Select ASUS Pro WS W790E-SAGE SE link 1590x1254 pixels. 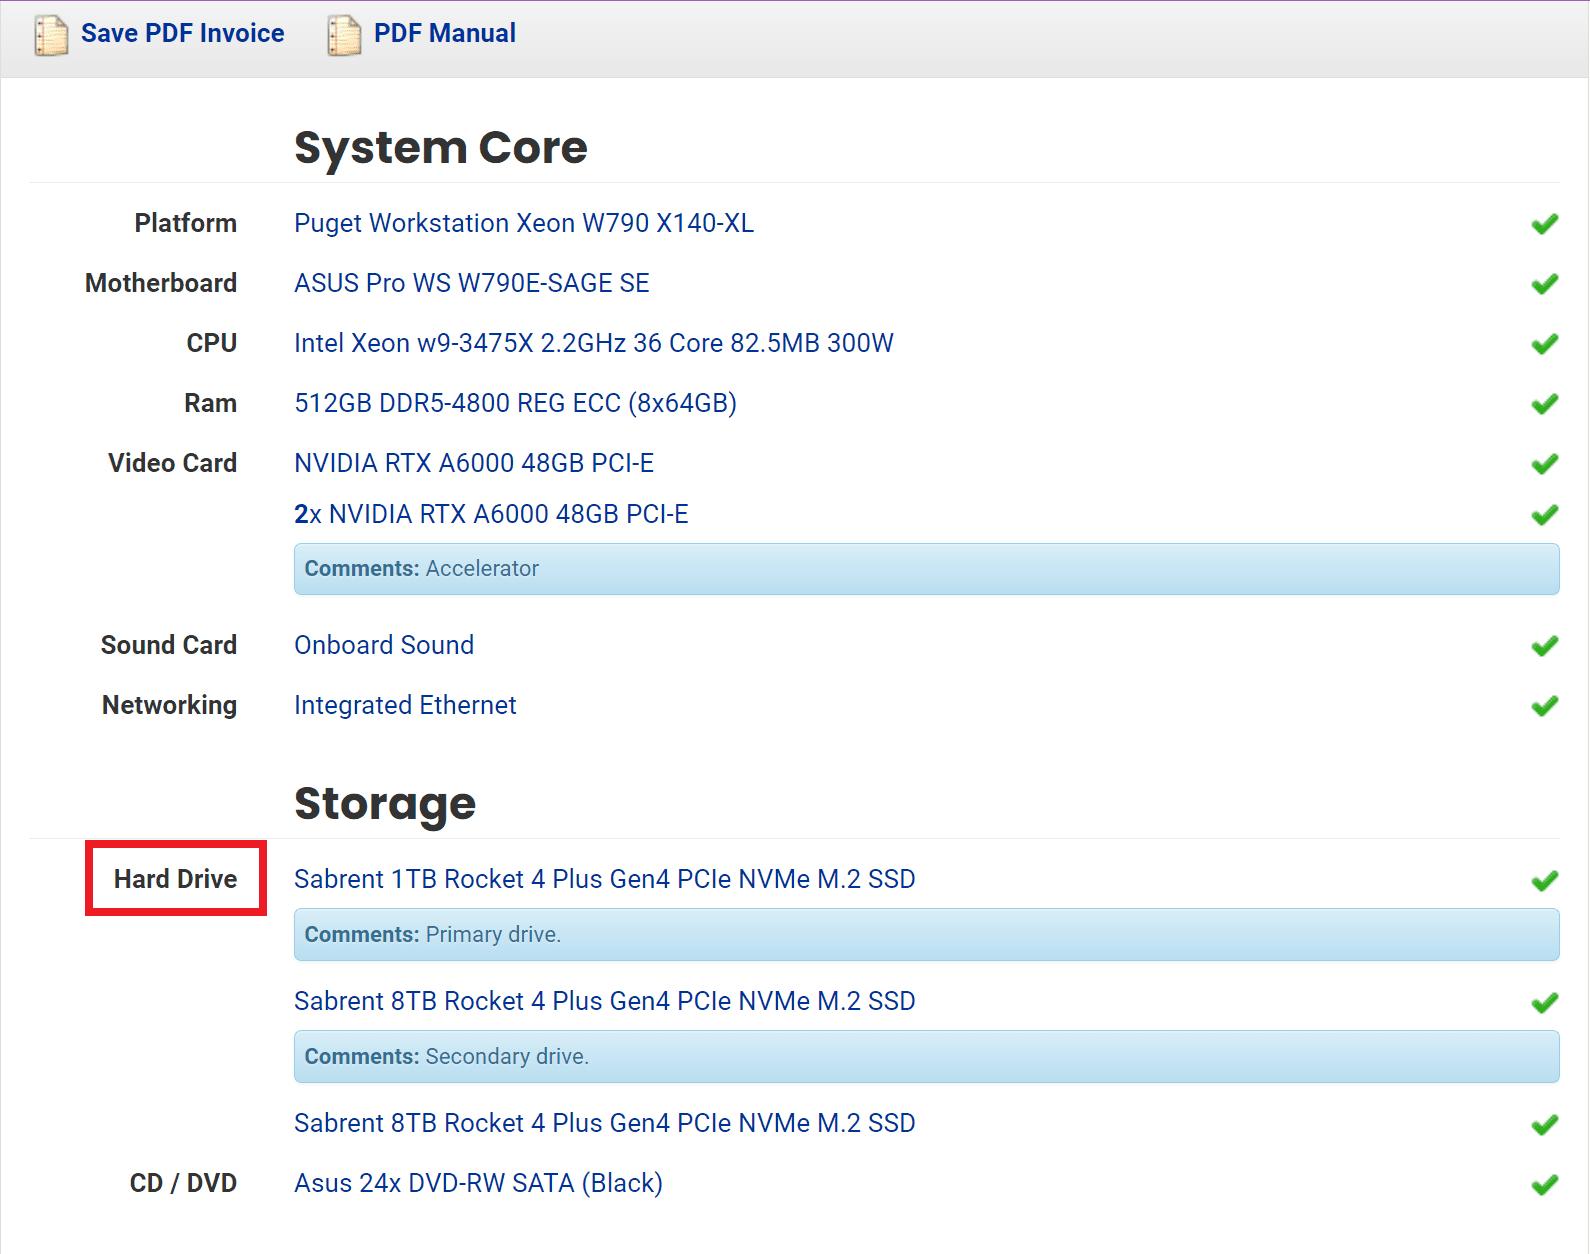point(471,283)
